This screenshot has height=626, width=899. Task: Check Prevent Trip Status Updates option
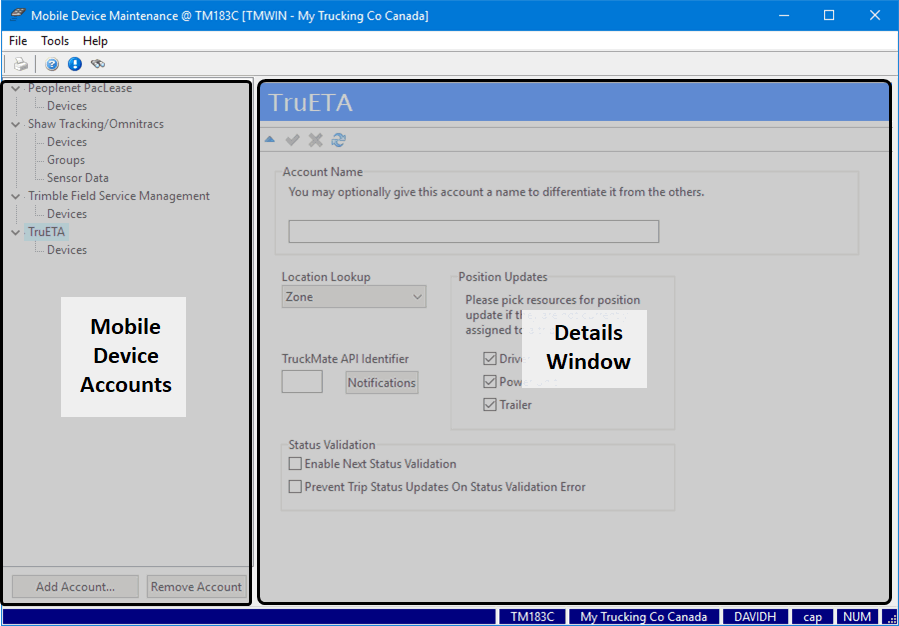(x=295, y=487)
